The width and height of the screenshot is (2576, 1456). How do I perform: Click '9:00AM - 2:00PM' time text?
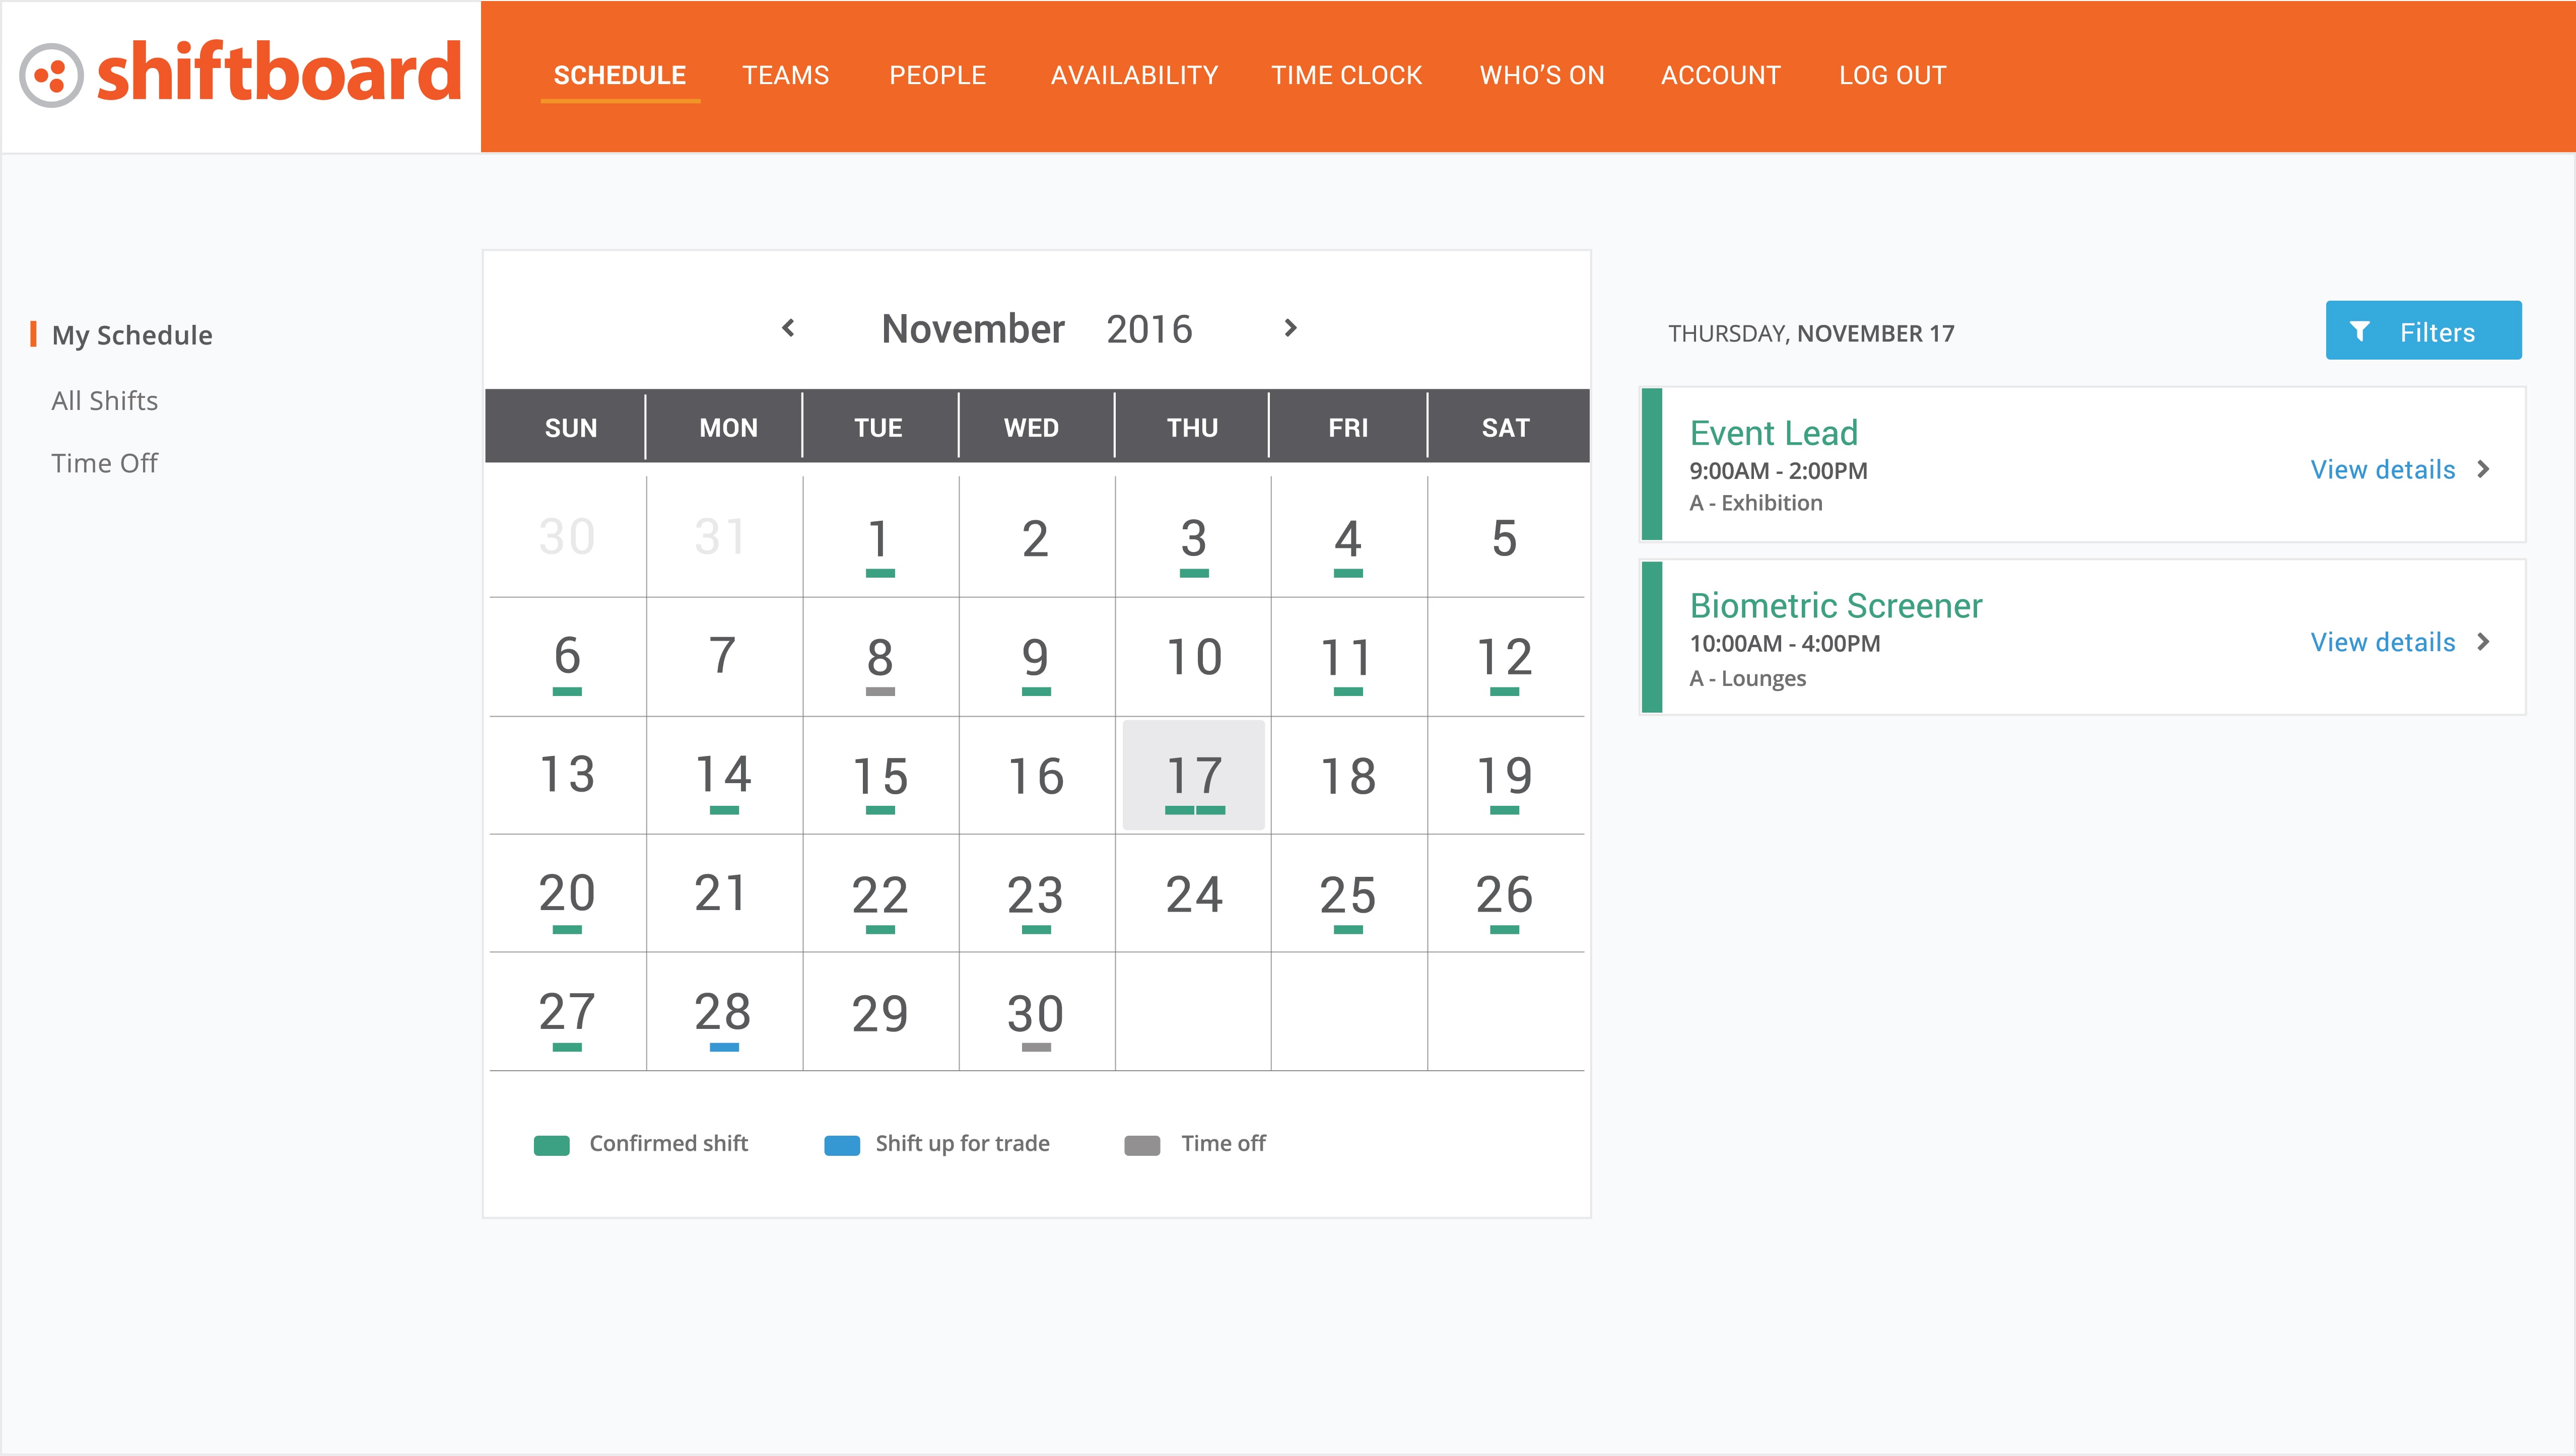(x=1778, y=471)
